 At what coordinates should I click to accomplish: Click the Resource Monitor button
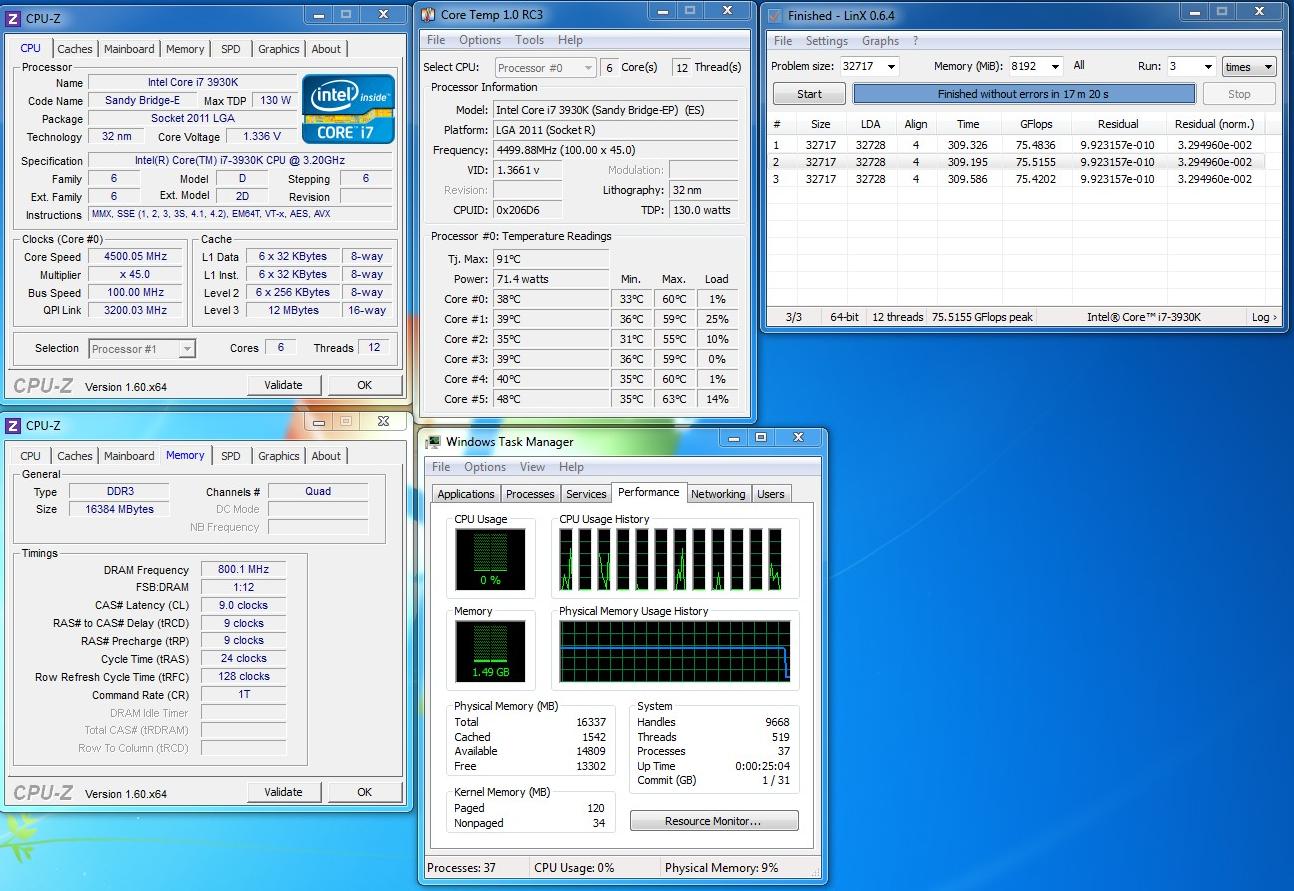click(x=713, y=821)
